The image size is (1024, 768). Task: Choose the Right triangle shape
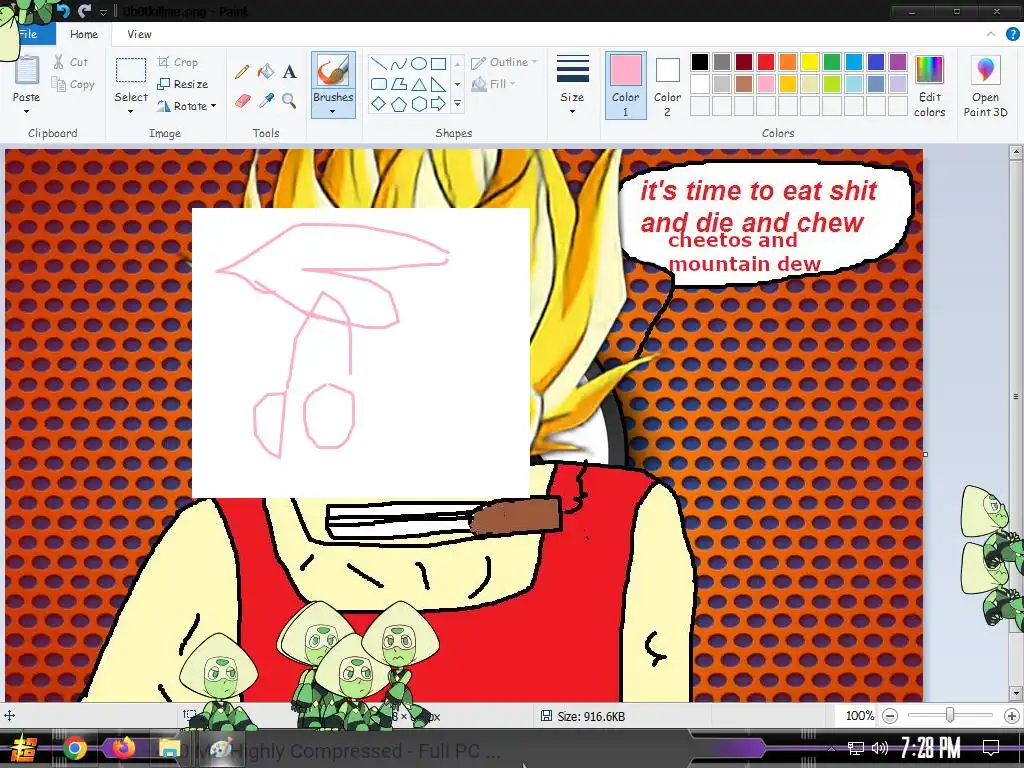(438, 84)
